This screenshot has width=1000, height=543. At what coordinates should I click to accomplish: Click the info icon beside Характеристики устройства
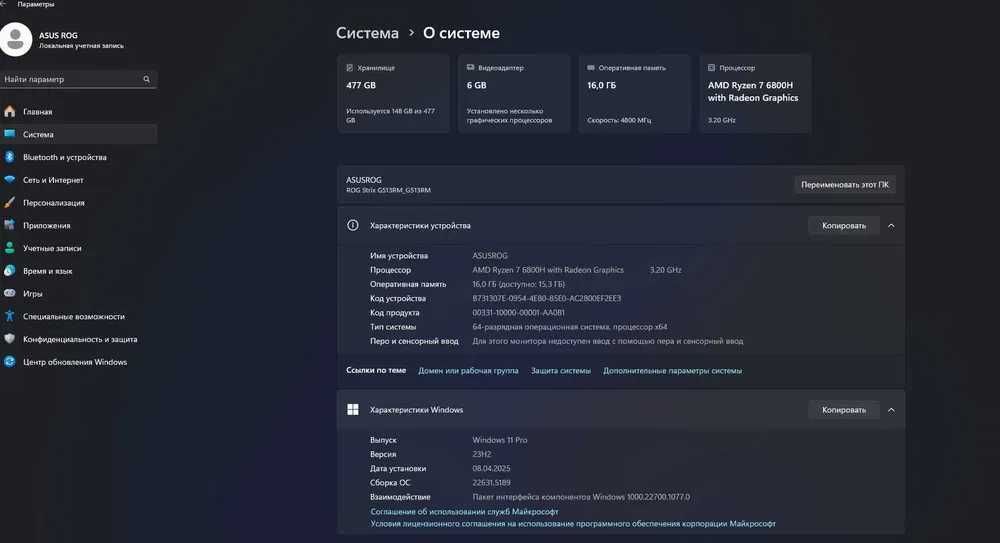[x=353, y=225]
